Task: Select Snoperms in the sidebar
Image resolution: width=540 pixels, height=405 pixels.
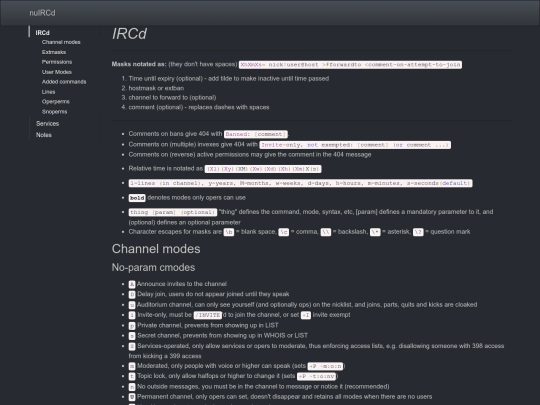Action: point(54,112)
